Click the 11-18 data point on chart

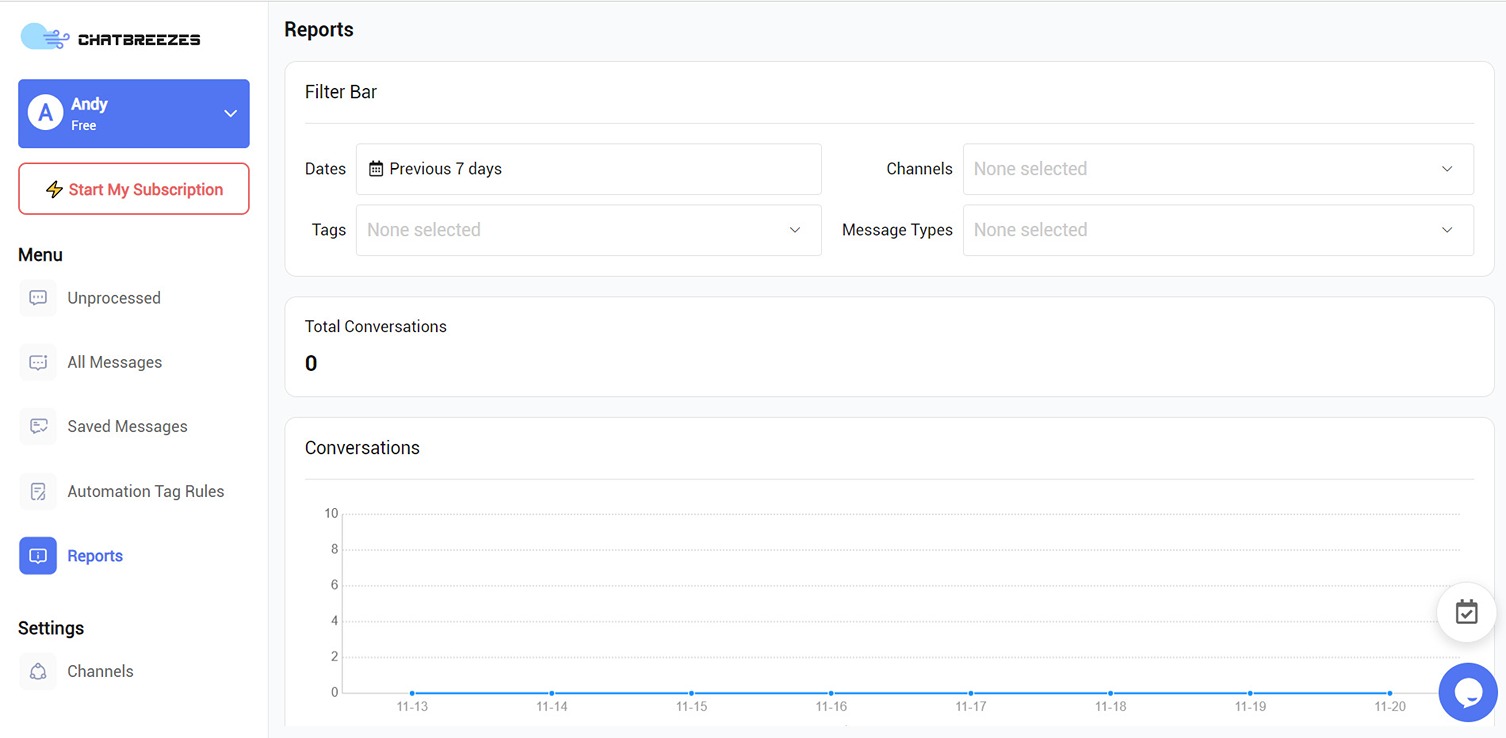1110,693
